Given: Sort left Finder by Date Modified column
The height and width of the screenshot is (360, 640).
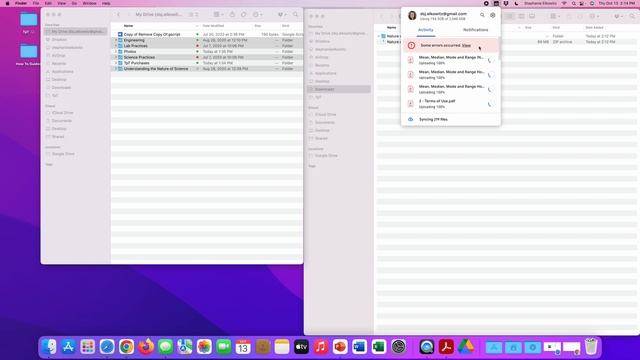Looking at the screenshot, I should 213,26.
